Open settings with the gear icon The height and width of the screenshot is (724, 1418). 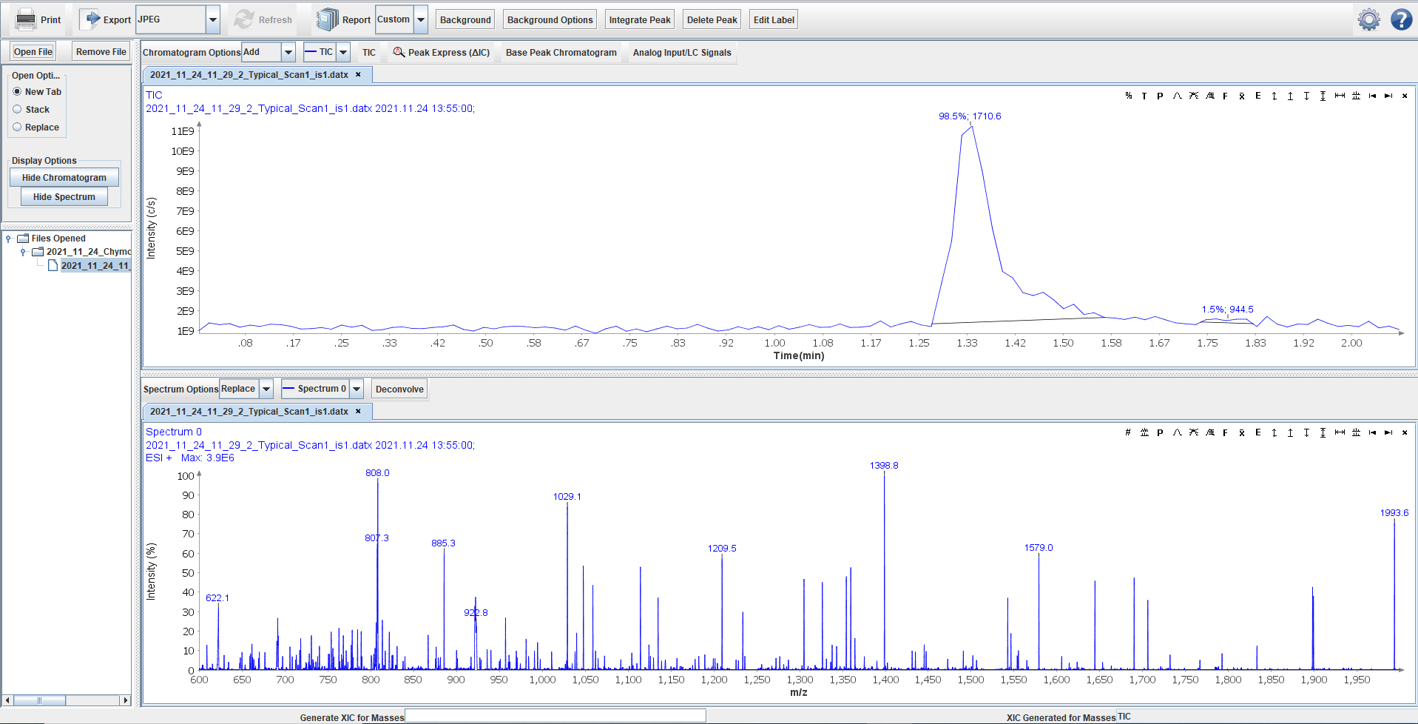[x=1369, y=19]
